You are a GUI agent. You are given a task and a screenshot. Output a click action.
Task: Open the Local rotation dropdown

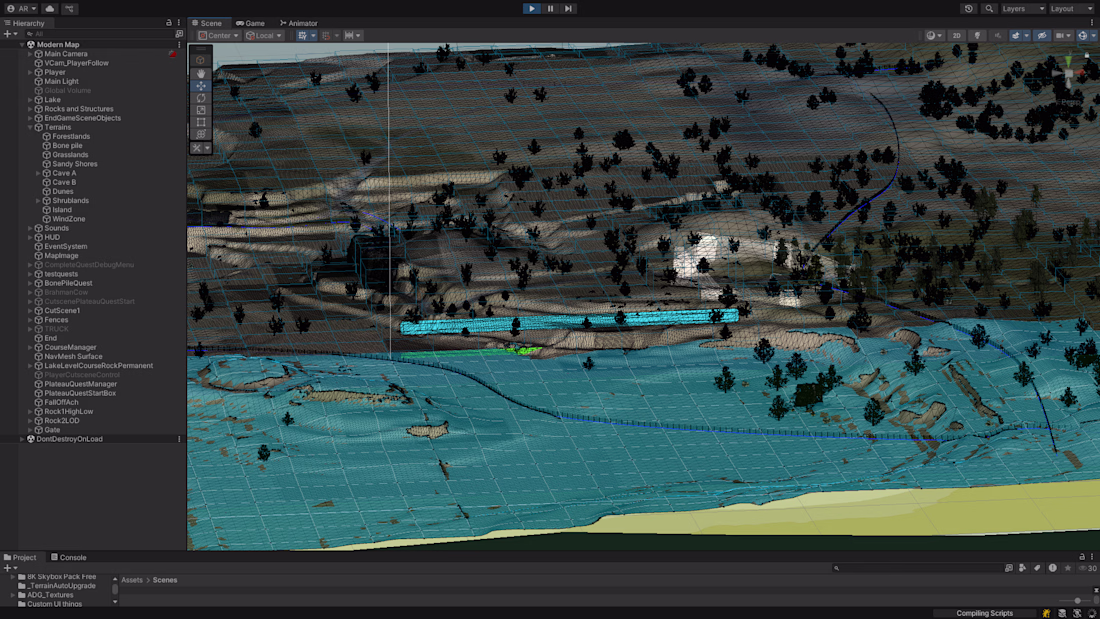pyautogui.click(x=264, y=35)
